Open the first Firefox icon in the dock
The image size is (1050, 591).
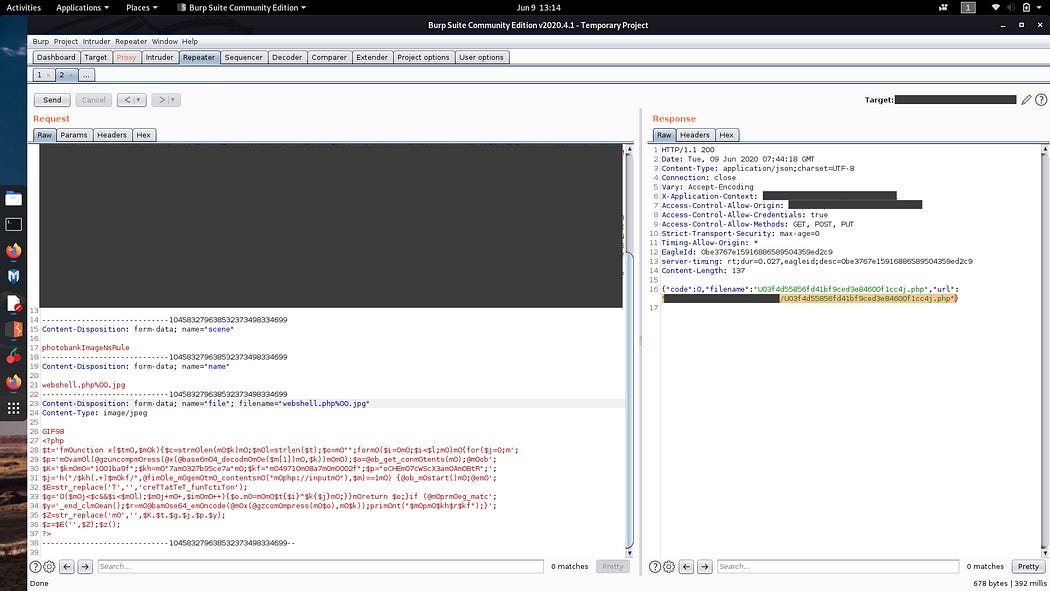click(x=13, y=250)
